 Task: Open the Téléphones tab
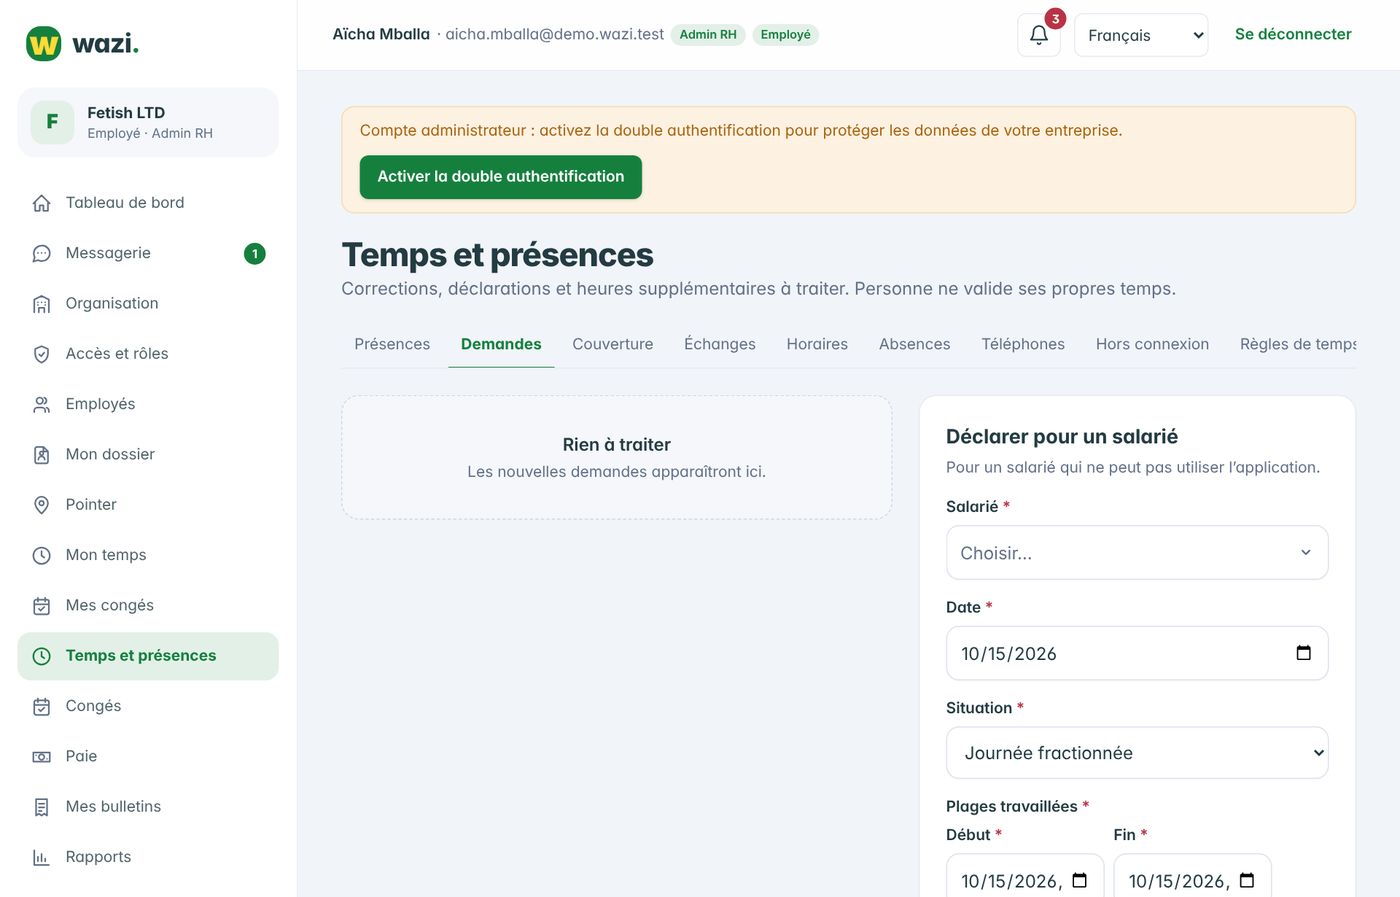(x=1023, y=344)
